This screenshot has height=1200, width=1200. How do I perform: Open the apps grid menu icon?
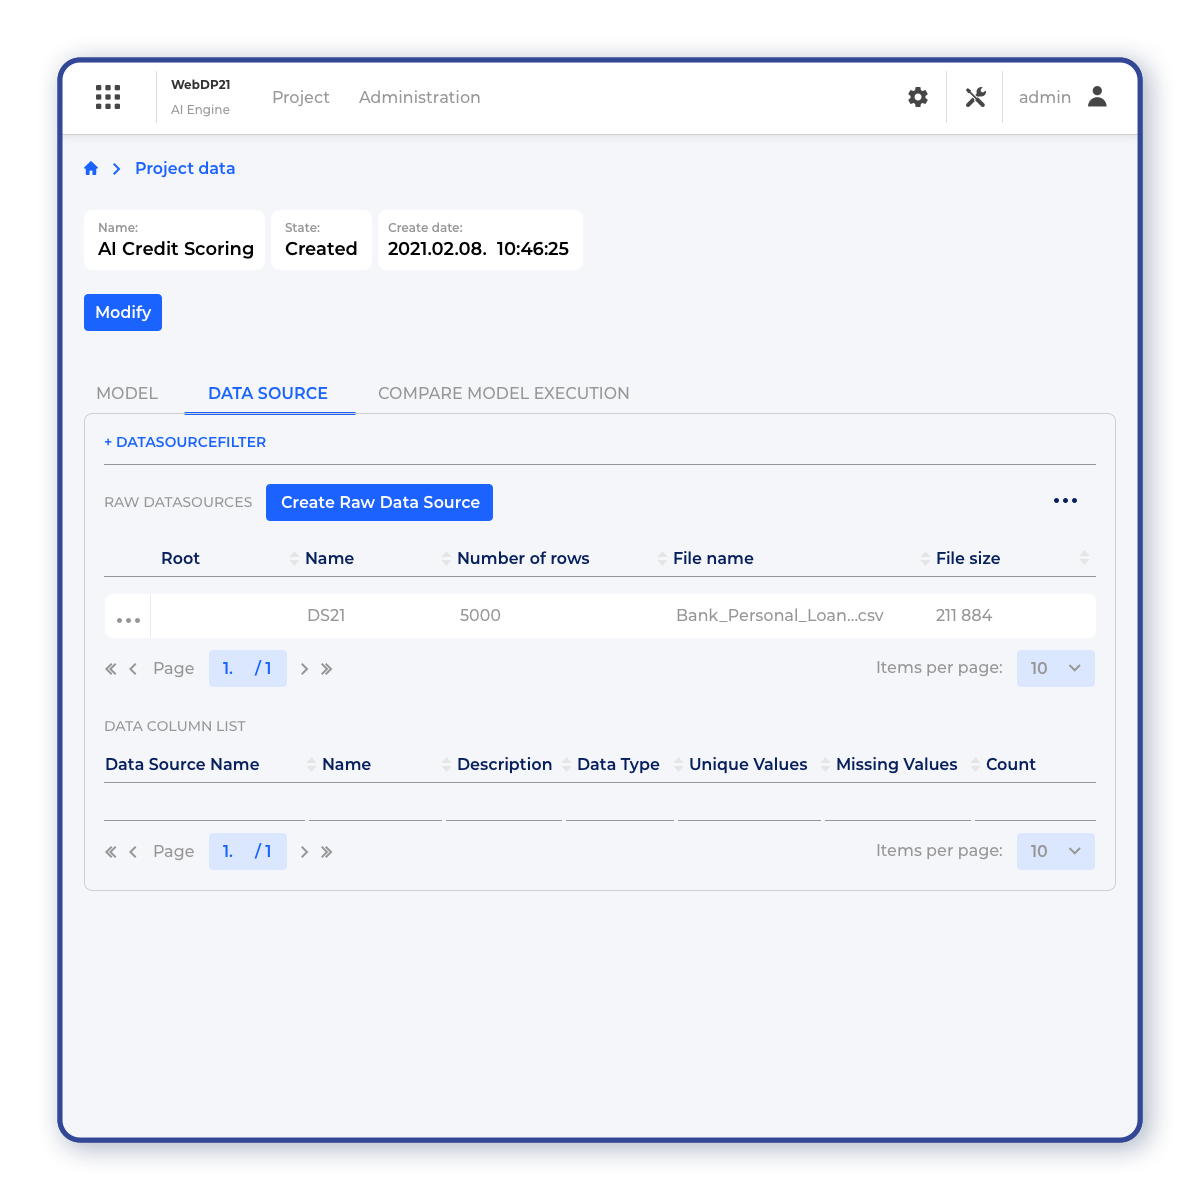(x=108, y=97)
